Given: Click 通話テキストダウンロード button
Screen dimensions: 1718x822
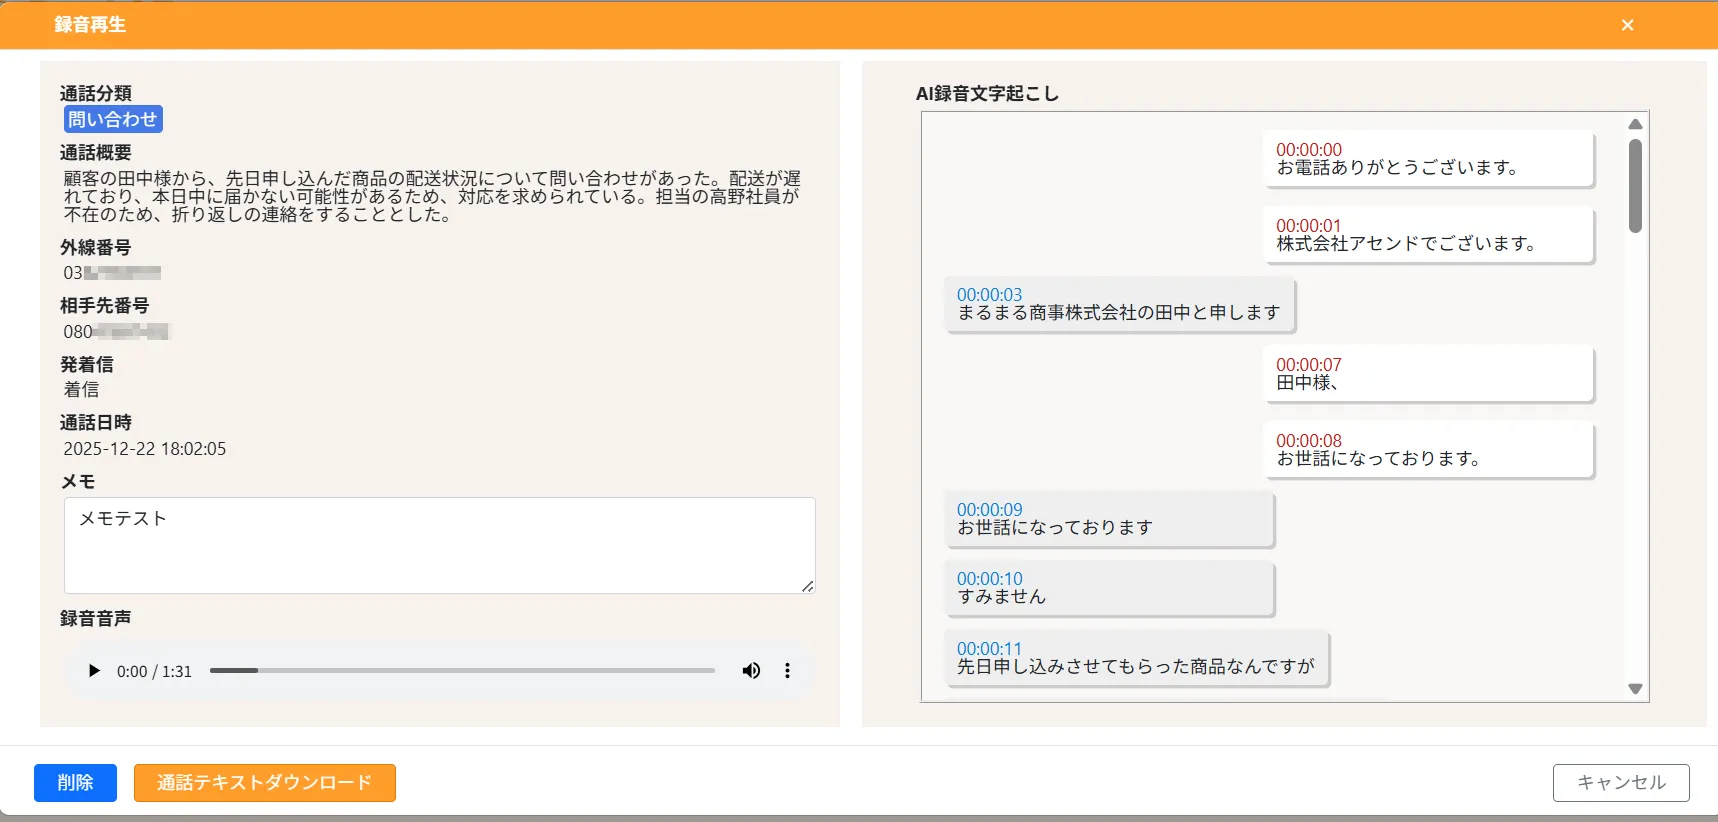Looking at the screenshot, I should point(264,783).
